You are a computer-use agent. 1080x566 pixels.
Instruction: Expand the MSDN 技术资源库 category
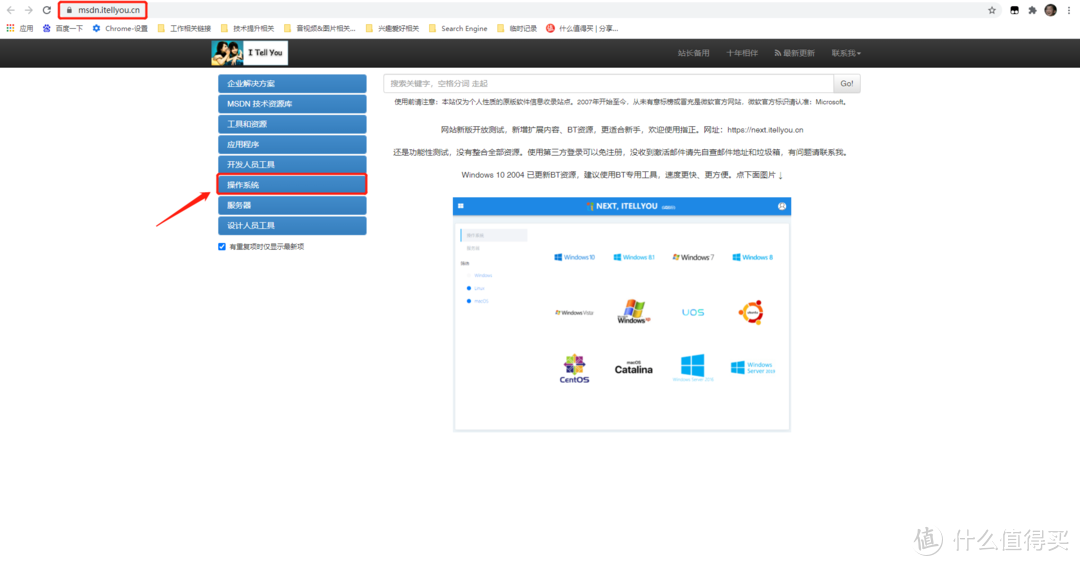tap(292, 104)
